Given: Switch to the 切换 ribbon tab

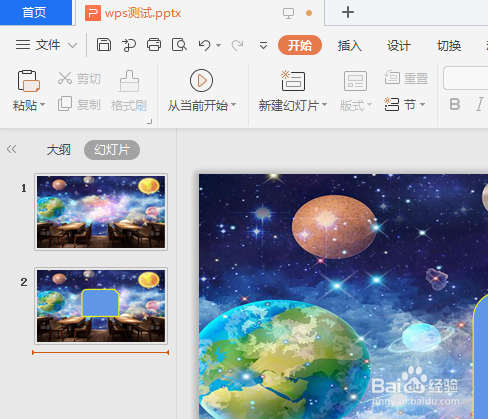Looking at the screenshot, I should pyautogui.click(x=449, y=45).
